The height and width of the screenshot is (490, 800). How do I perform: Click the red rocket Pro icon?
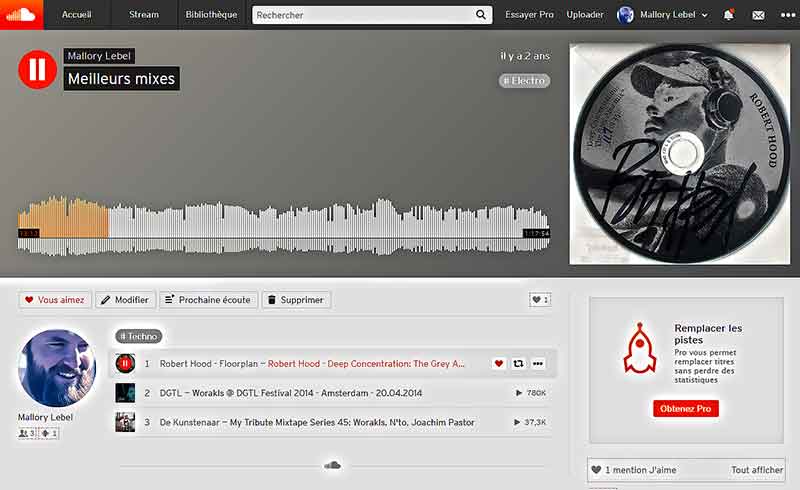click(x=640, y=347)
